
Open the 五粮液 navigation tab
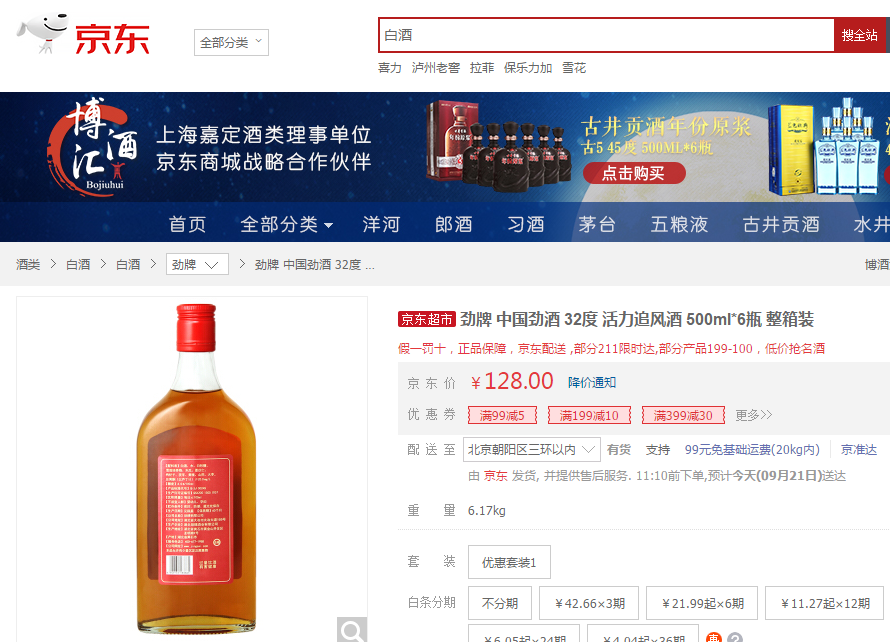pyautogui.click(x=679, y=224)
